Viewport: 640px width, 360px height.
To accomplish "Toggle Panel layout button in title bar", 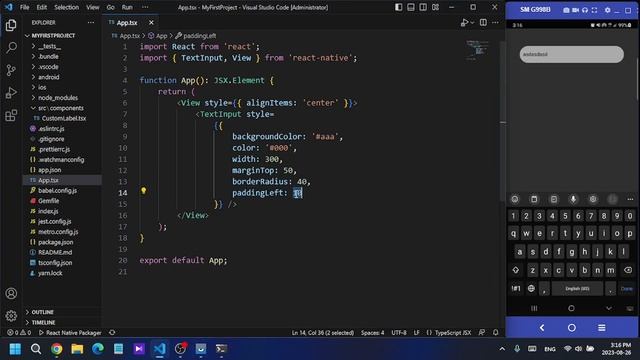I will (x=411, y=7).
